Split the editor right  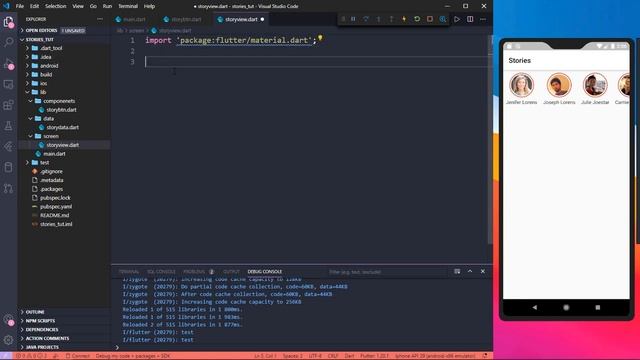pos(470,19)
